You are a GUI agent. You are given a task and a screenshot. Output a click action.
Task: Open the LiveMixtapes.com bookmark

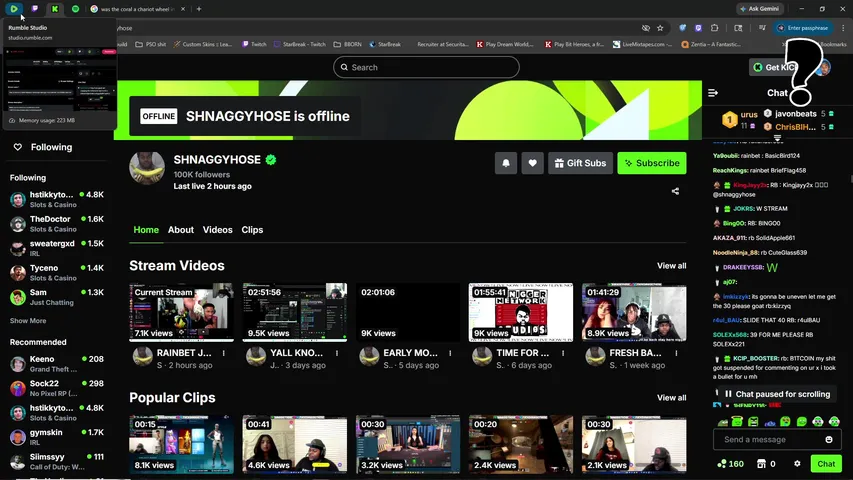(642, 44)
